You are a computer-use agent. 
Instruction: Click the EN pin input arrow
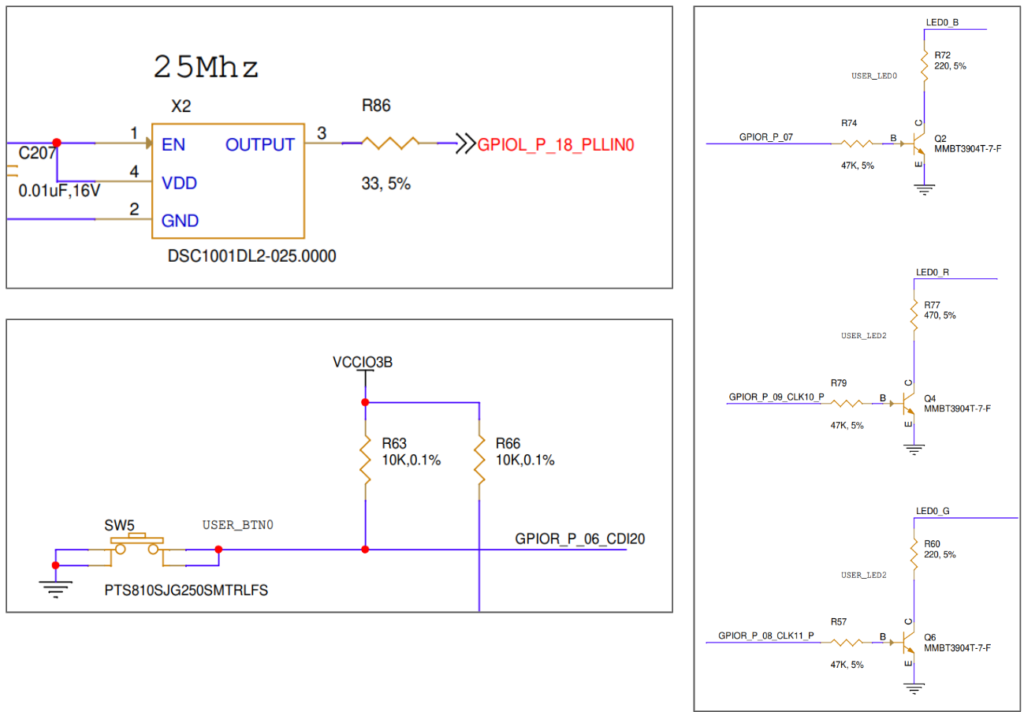(x=148, y=143)
